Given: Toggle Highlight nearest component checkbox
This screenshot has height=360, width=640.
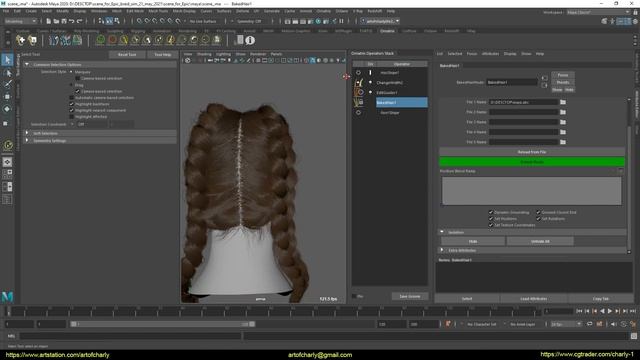Looking at the screenshot, I should click(72, 111).
